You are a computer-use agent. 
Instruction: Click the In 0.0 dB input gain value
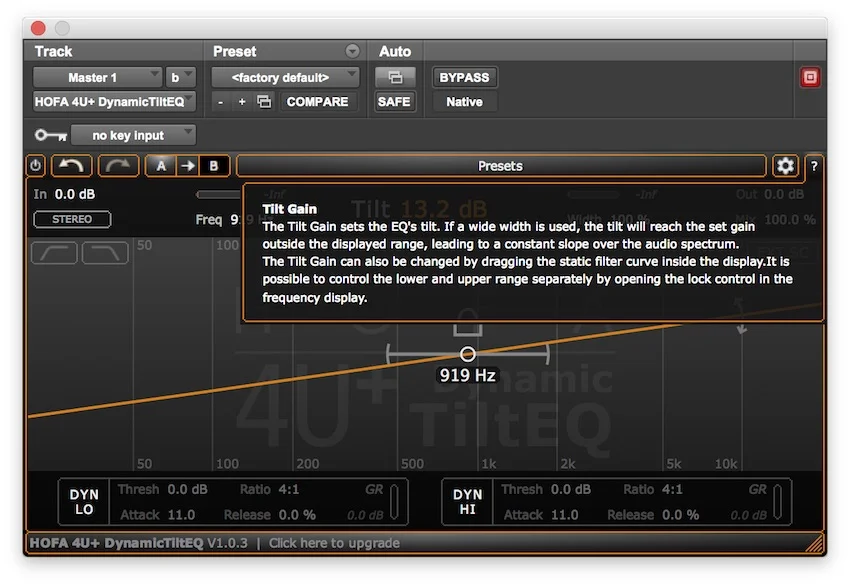[x=75, y=194]
